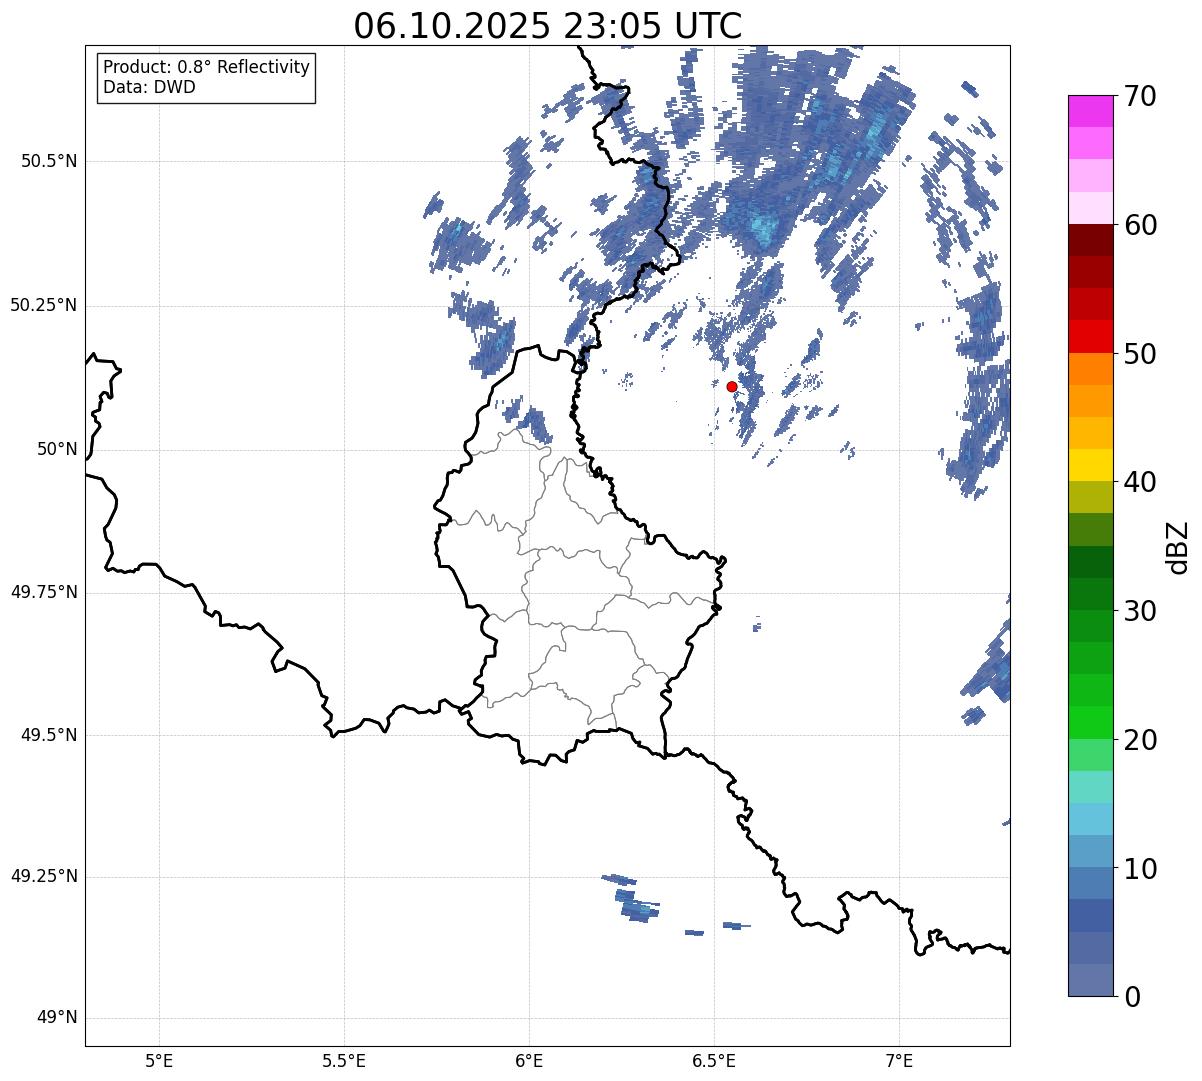Click the colorbar 20 tick label
The image size is (1202, 1081).
coord(1140,740)
